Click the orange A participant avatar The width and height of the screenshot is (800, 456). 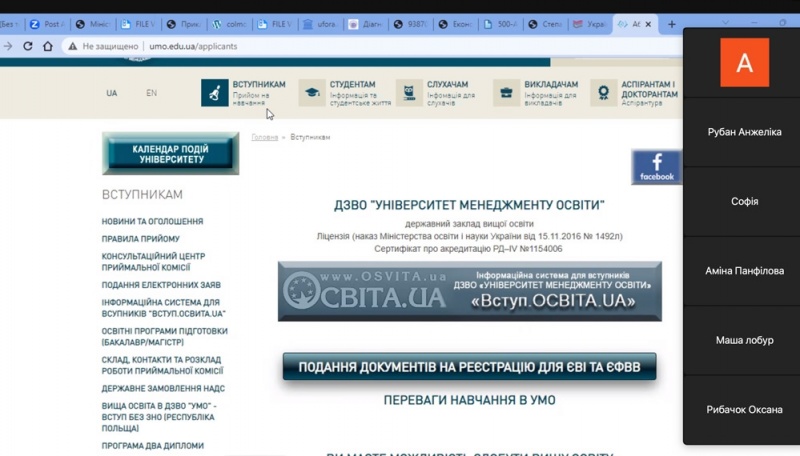[744, 63]
